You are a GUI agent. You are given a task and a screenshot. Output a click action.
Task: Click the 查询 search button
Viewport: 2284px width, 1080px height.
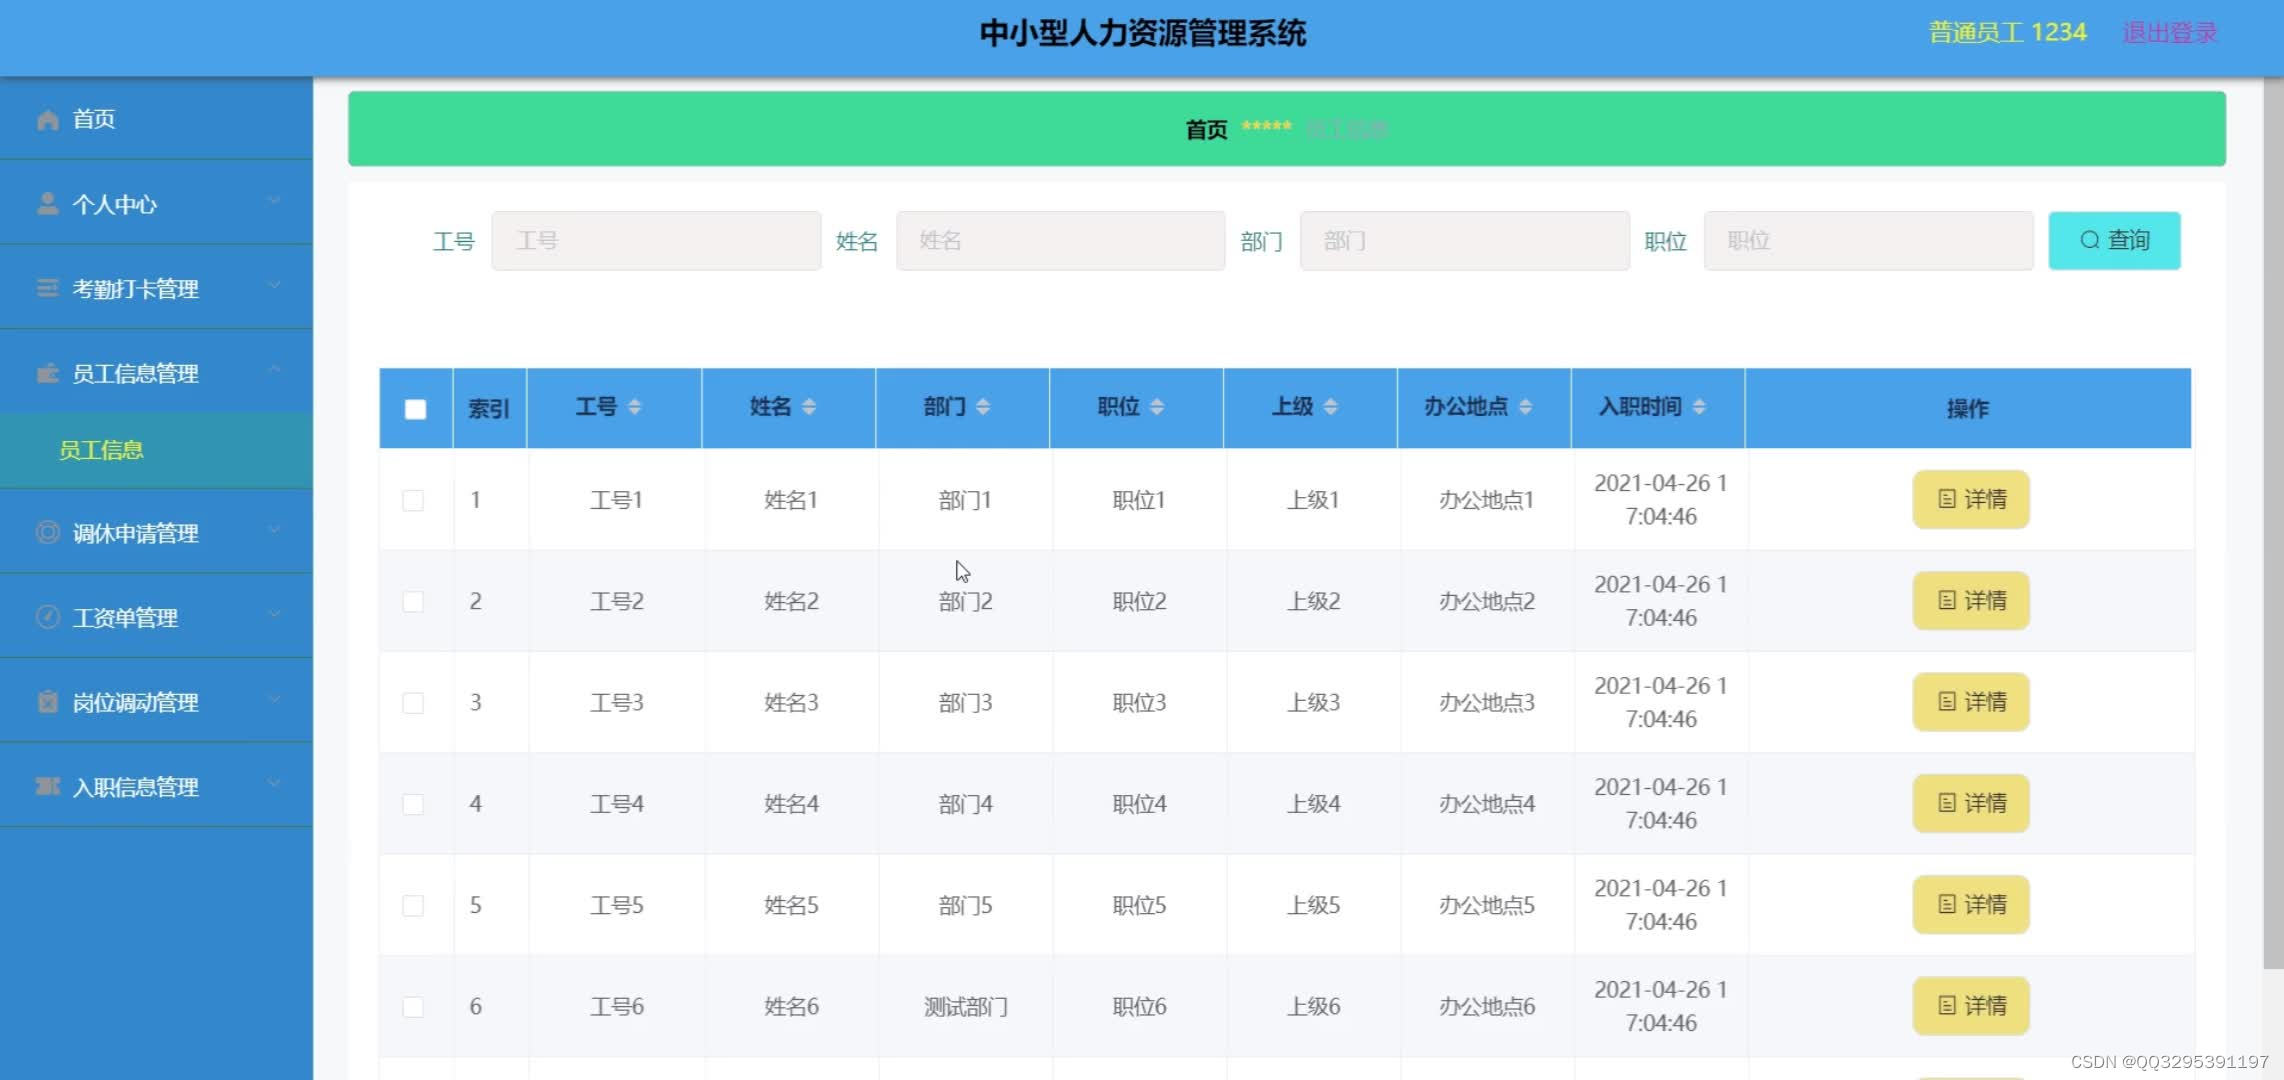click(x=2114, y=240)
